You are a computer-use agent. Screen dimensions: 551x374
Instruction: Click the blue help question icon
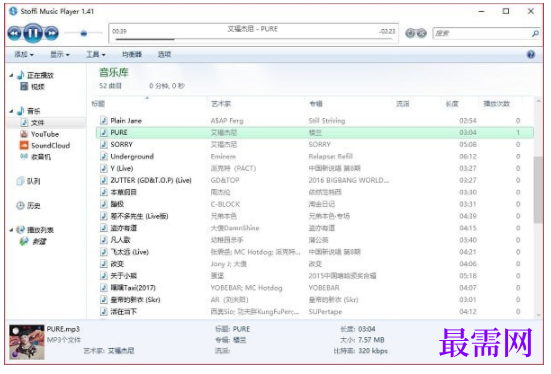[531, 54]
